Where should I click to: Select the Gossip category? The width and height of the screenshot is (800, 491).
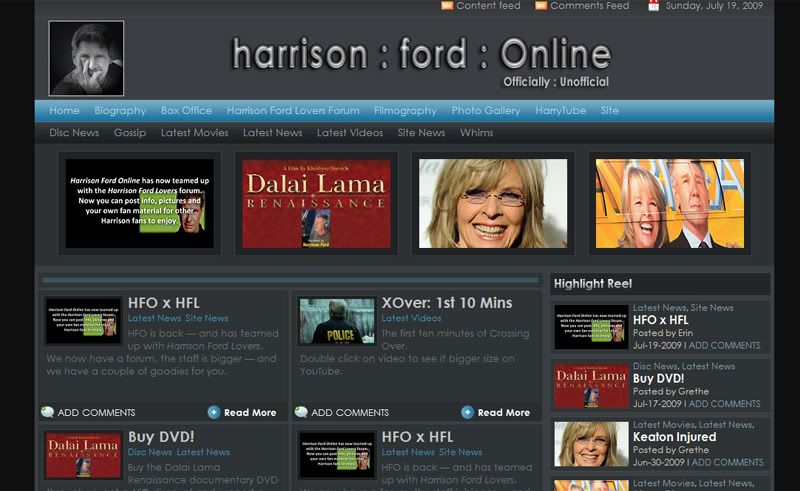(x=130, y=133)
